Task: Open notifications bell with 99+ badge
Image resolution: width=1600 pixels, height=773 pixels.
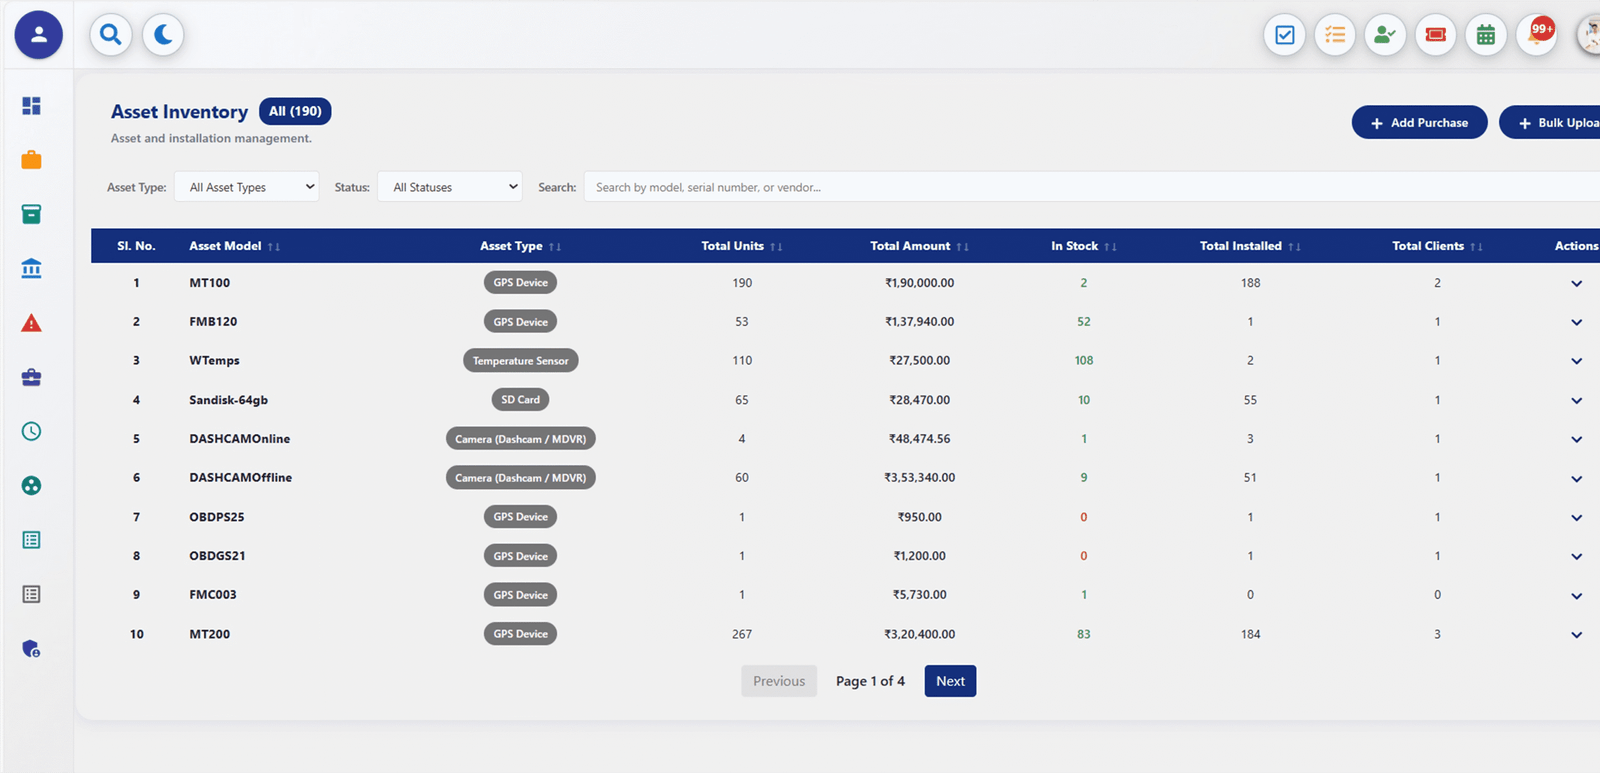Action: pyautogui.click(x=1537, y=35)
